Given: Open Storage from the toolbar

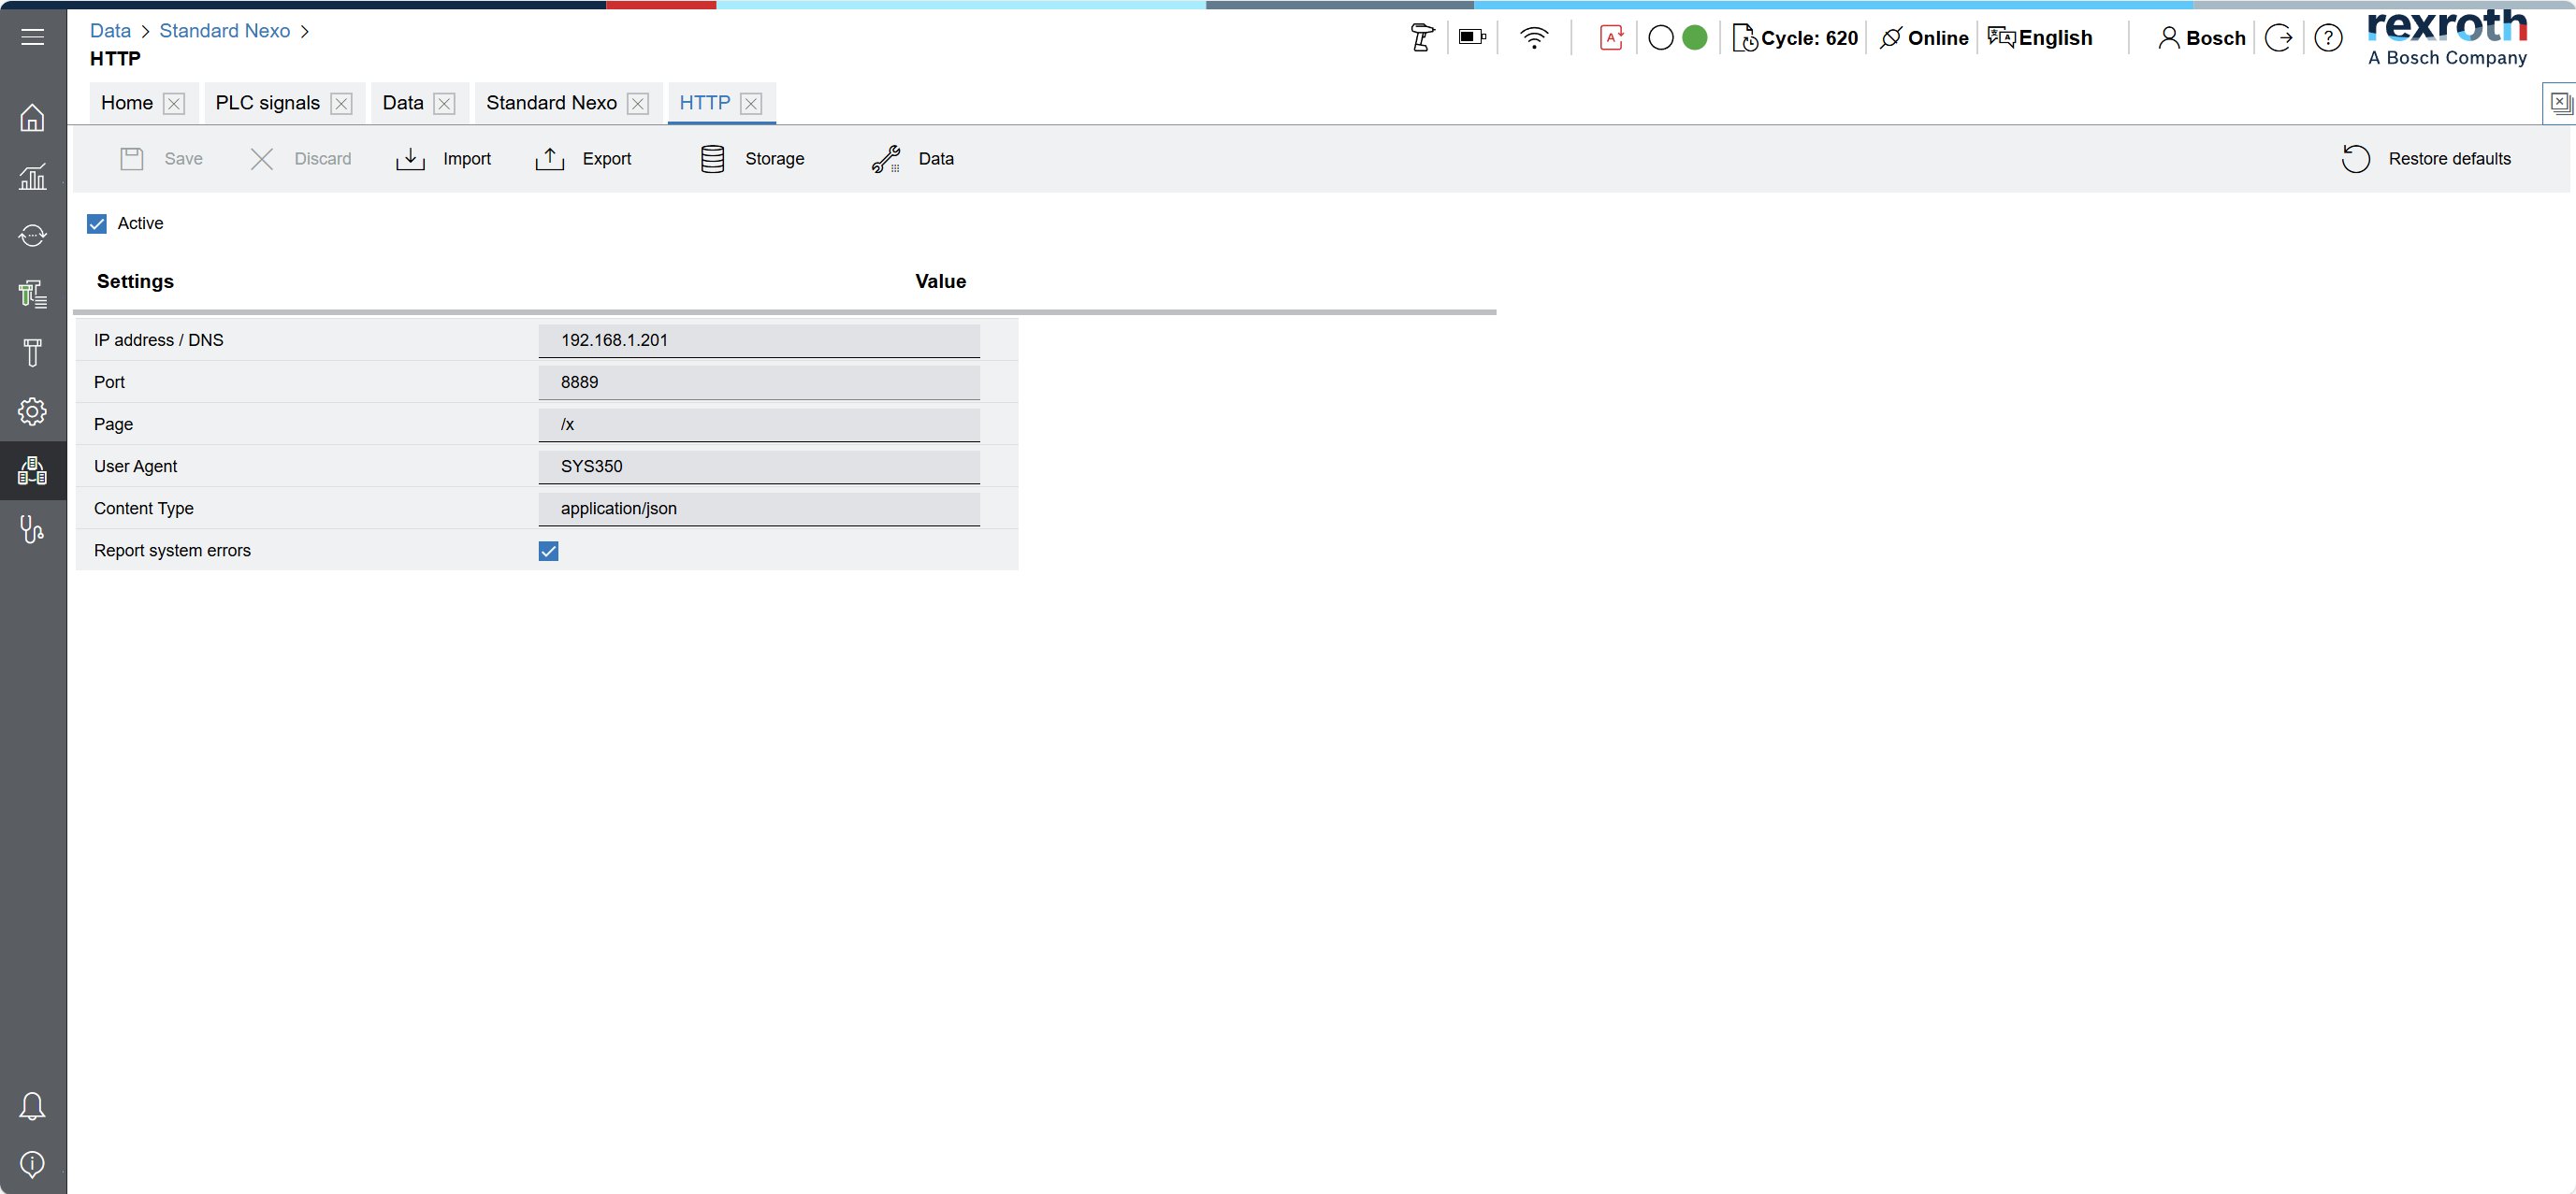Looking at the screenshot, I should click(x=752, y=159).
